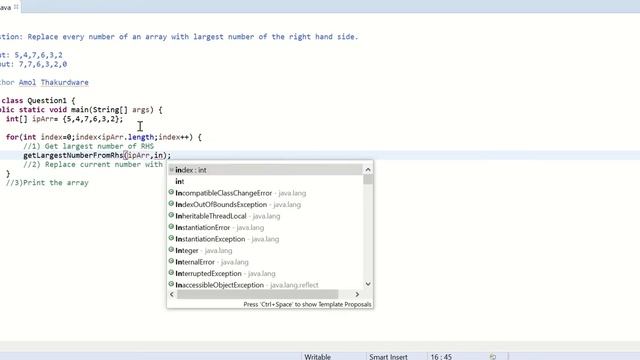Click the main method signature line

coord(81,110)
